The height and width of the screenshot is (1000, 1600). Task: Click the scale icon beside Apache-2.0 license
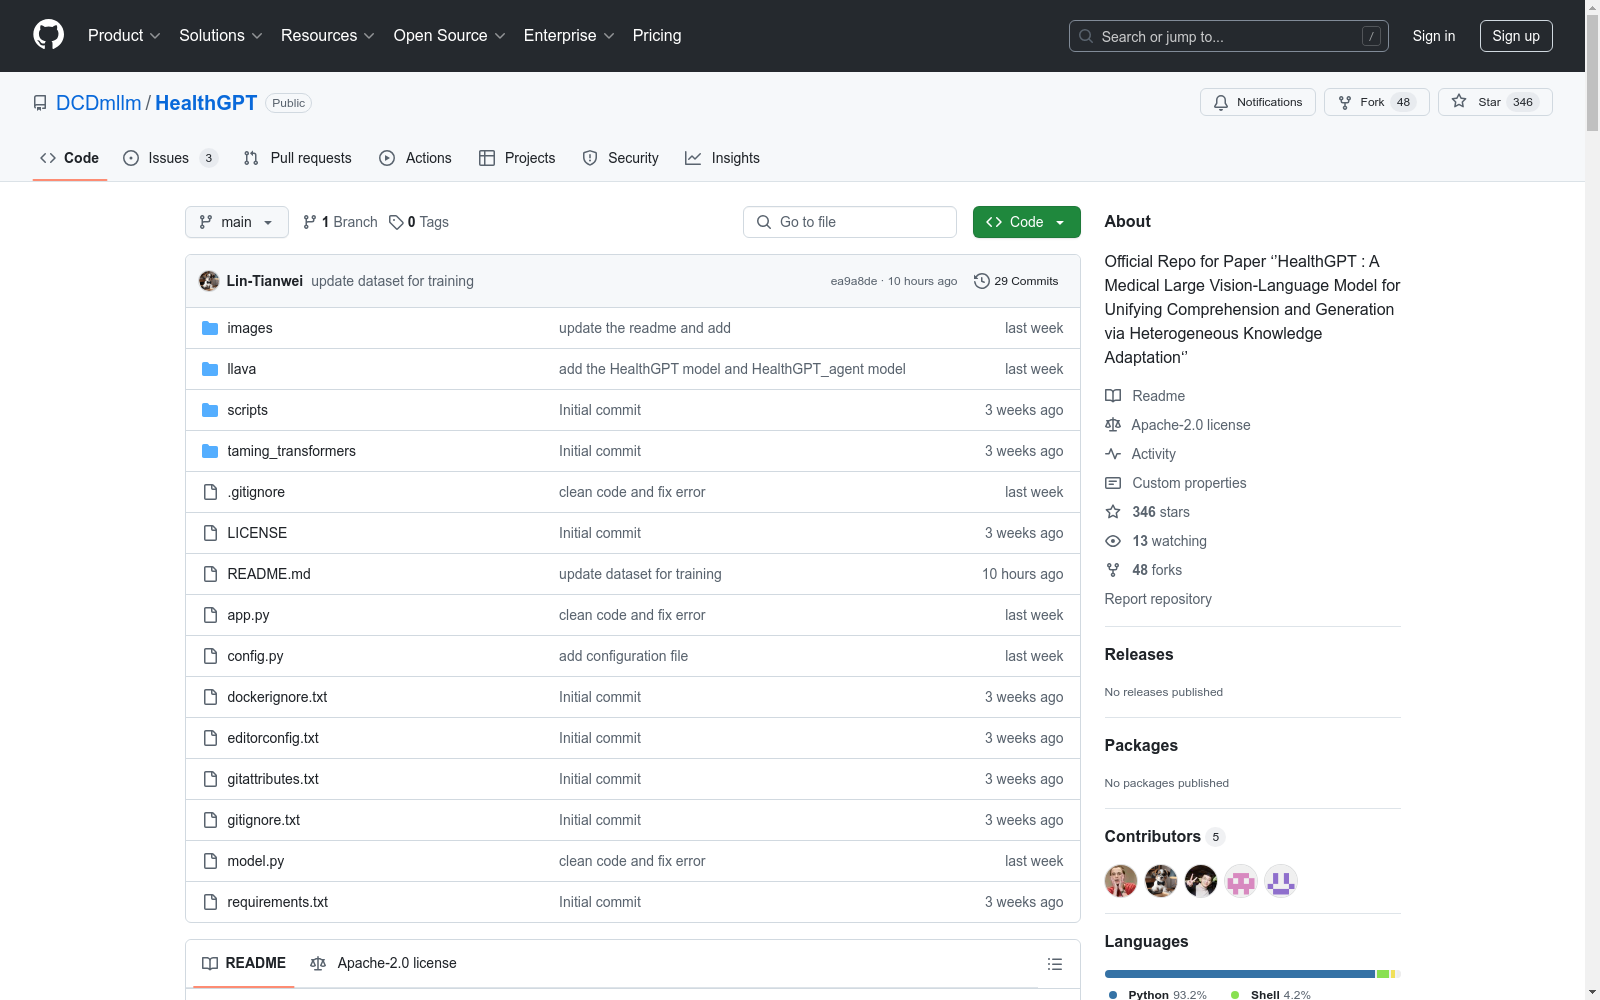pyautogui.click(x=1113, y=425)
